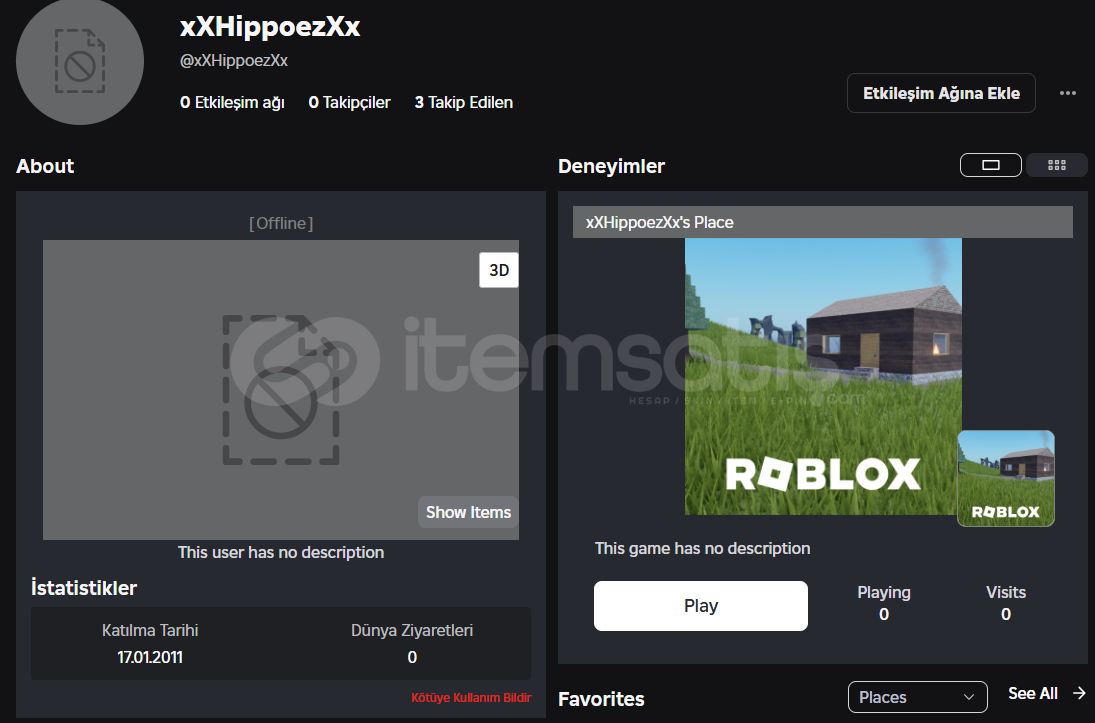Click the Playing count label
Screen dimensions: 1095x723
coord(883,592)
